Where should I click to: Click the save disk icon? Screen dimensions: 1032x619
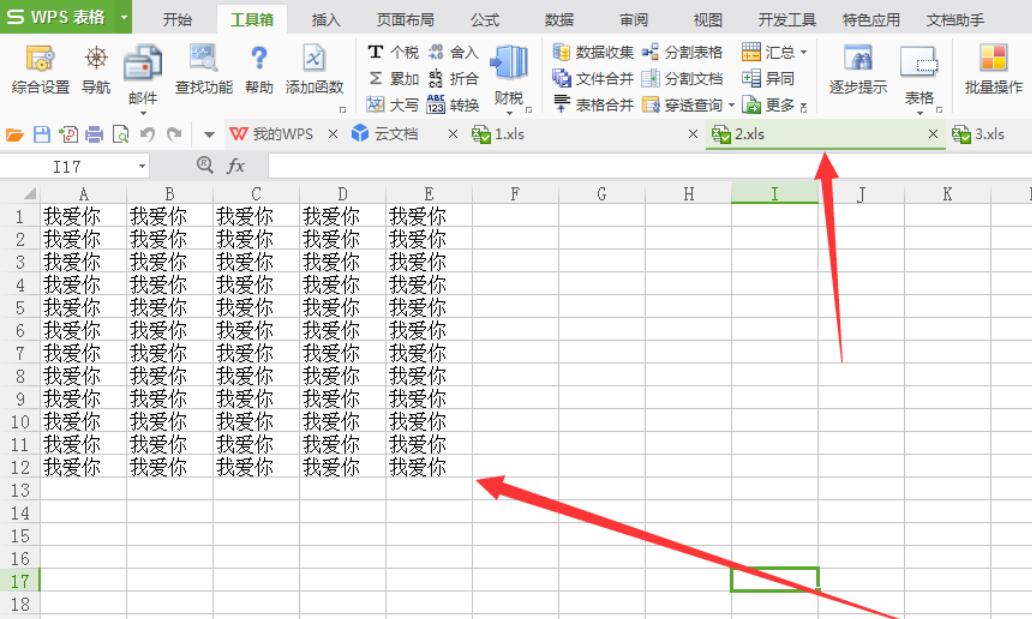41,135
